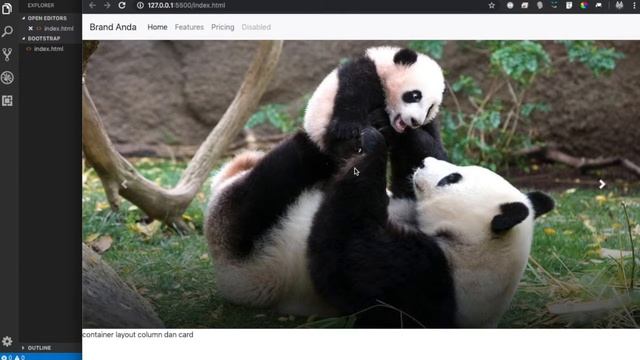640x360 pixels.
Task: Open the Features nav link
Action: point(189,27)
